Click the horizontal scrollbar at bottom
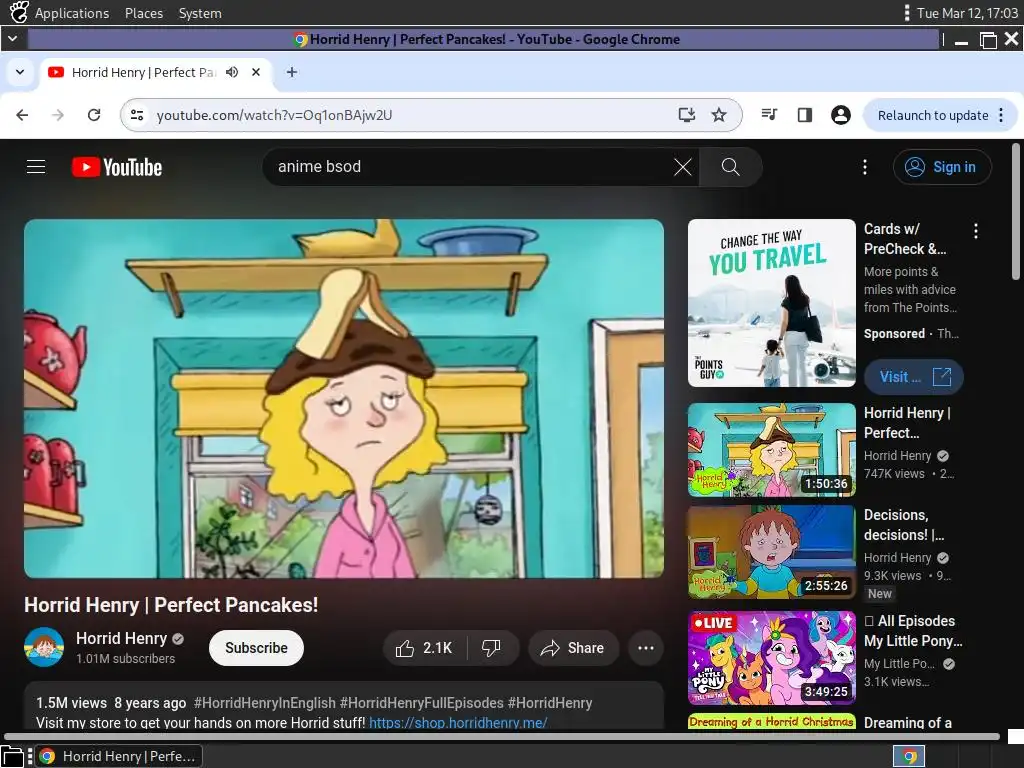Screen dimensions: 1024x768 502,737
